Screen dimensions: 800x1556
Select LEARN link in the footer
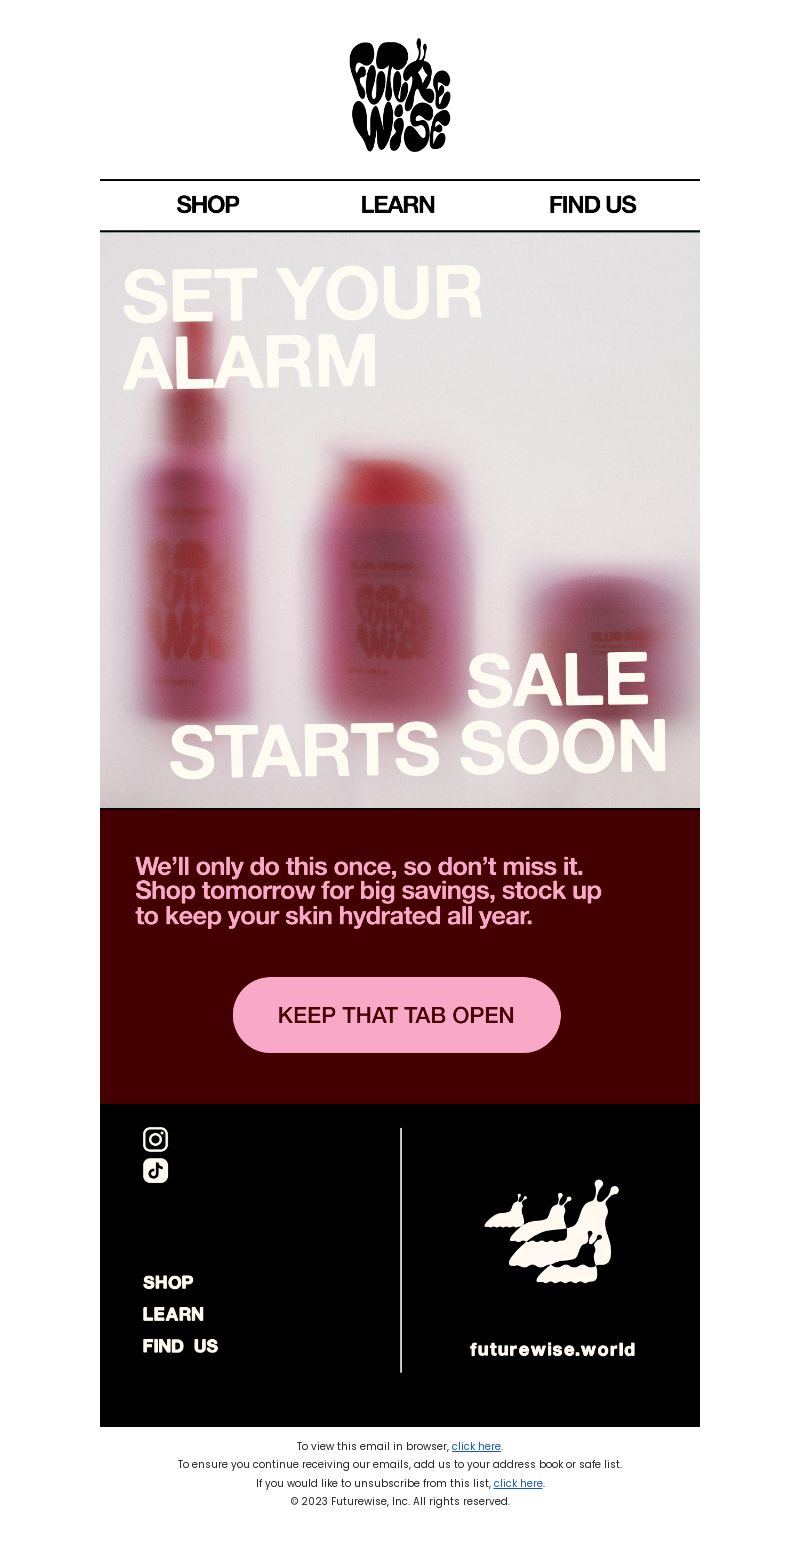[x=173, y=1314]
